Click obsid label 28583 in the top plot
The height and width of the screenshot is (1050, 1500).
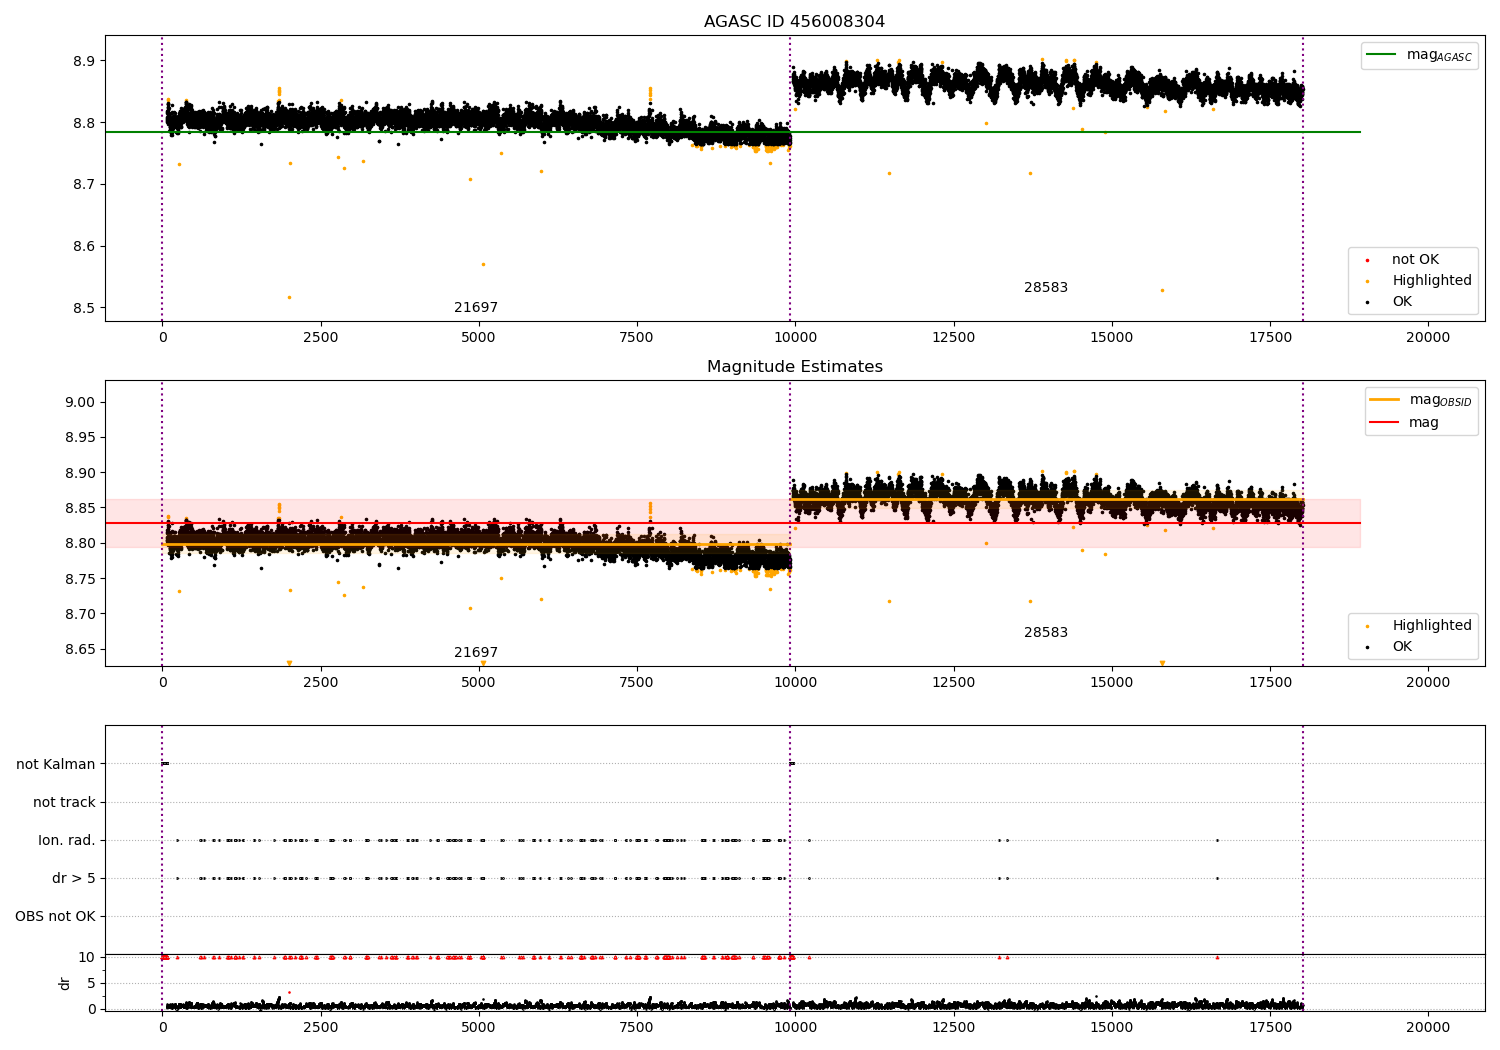tap(1046, 288)
